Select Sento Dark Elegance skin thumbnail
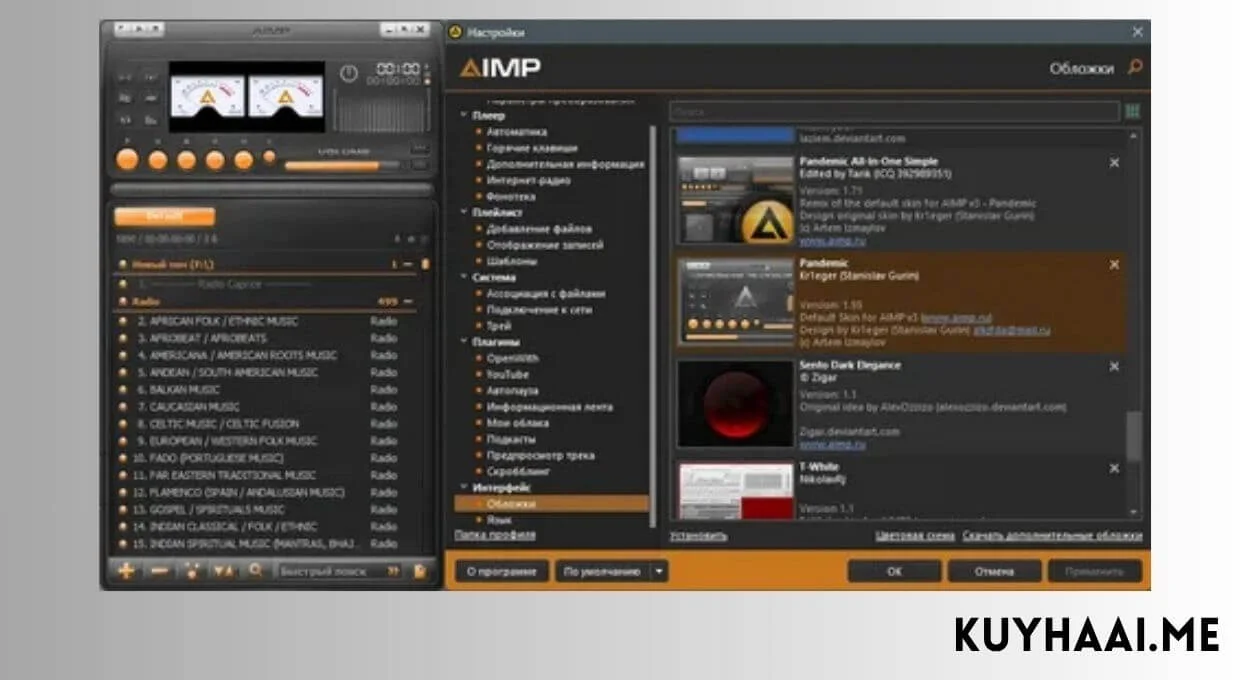This screenshot has width=1250, height=680. [x=736, y=403]
